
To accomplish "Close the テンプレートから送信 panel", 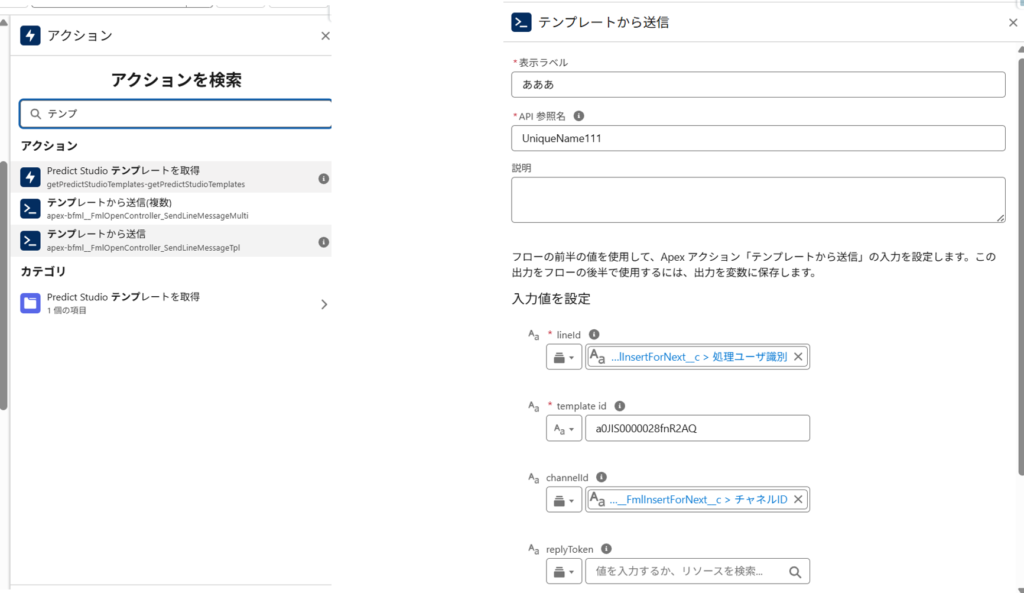I will [x=1013, y=23].
